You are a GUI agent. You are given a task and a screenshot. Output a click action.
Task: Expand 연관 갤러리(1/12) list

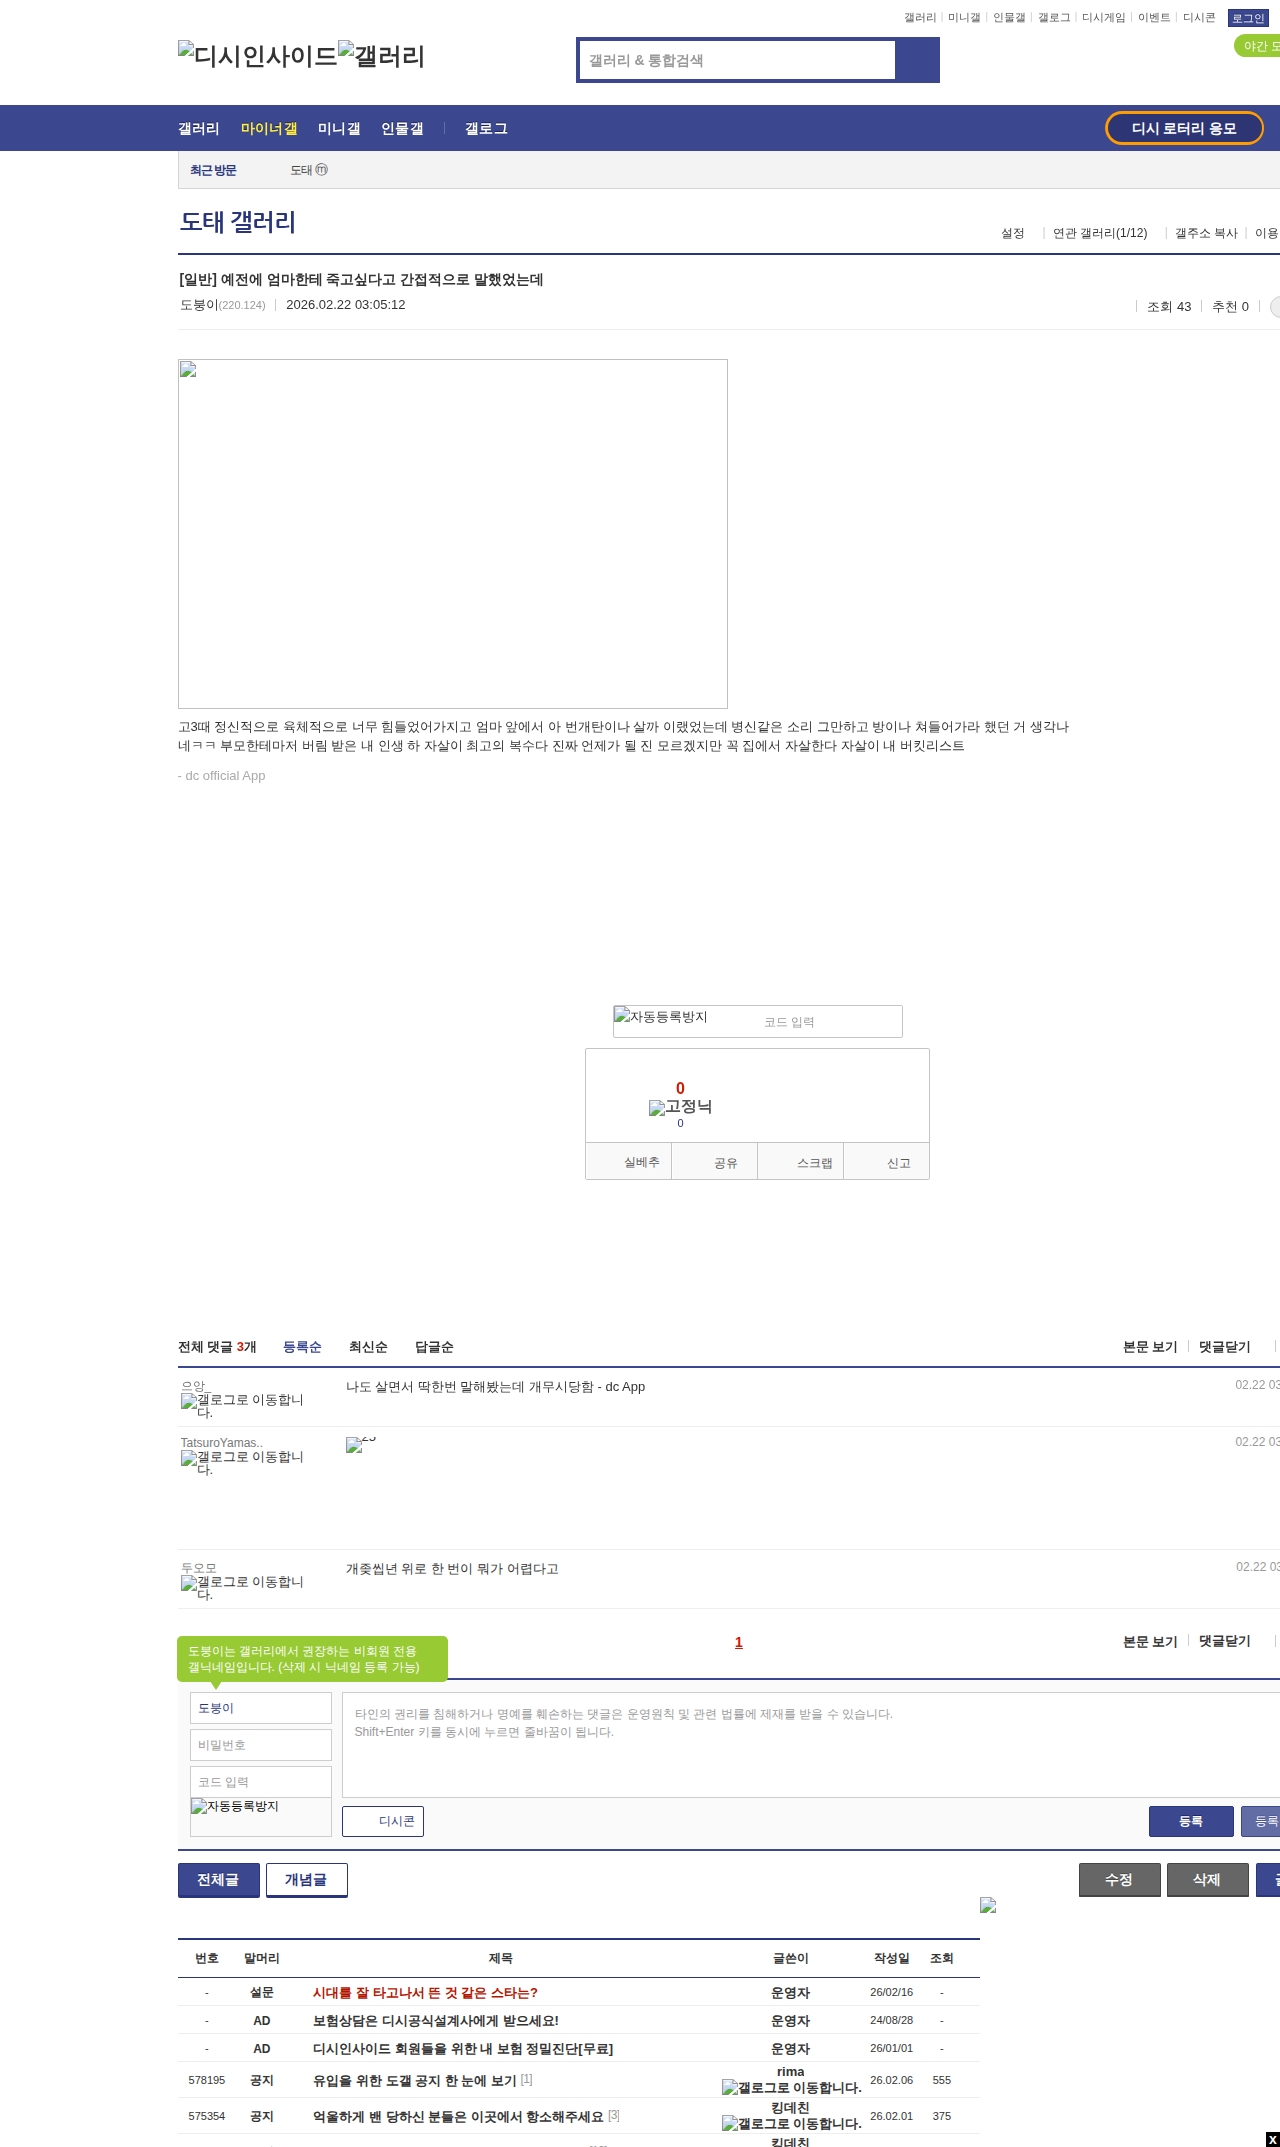(1100, 233)
